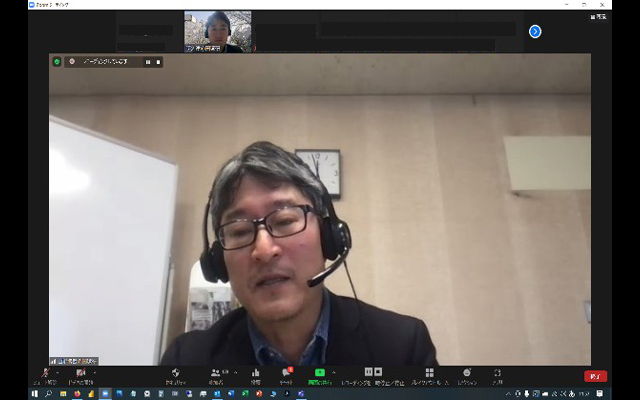This screenshot has height=400, width=640.
Task: Unmute the microphone in Zoom toolbar
Action: coord(44,373)
